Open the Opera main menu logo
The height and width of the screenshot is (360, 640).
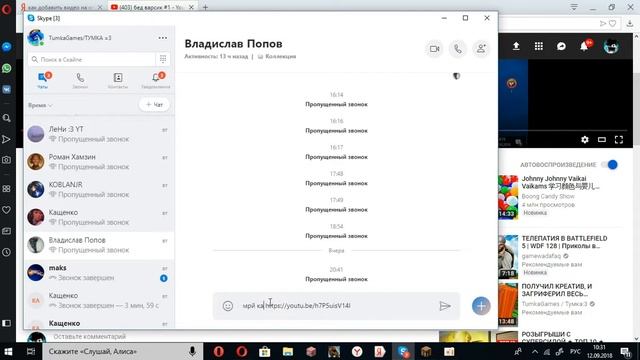tap(6, 9)
